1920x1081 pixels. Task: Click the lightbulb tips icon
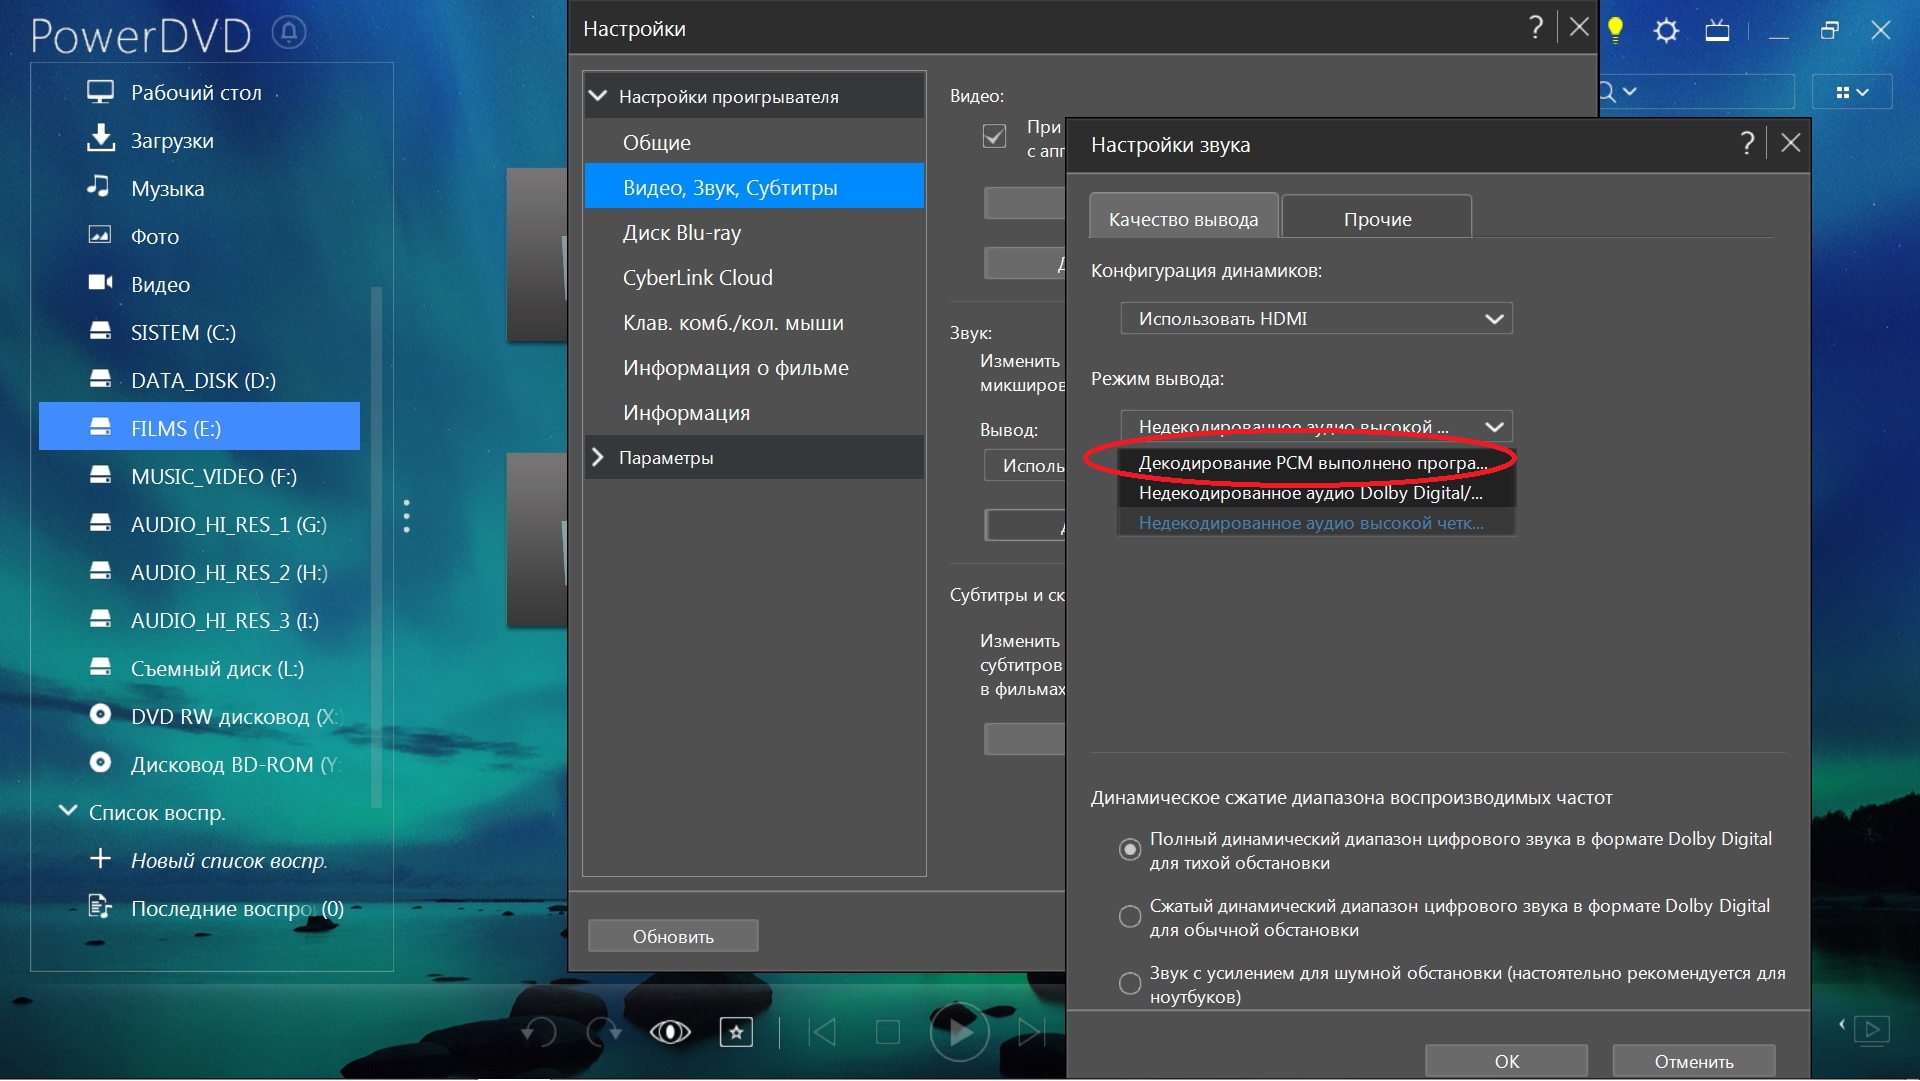tap(1615, 31)
